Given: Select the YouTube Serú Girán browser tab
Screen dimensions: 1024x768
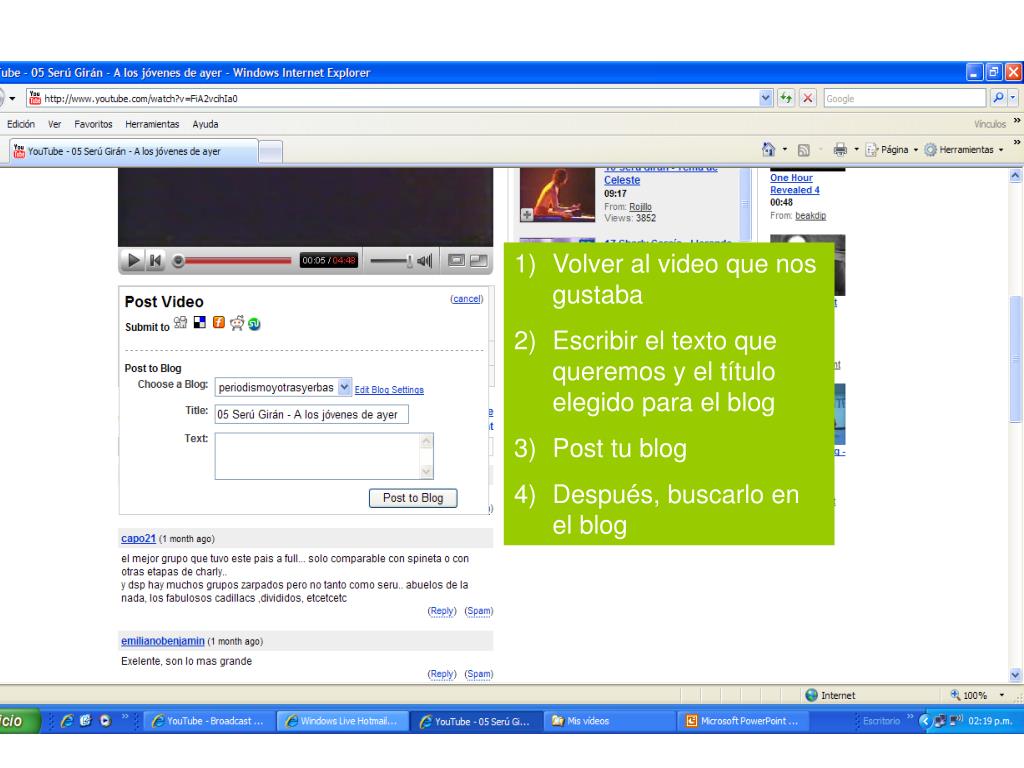Looking at the screenshot, I should point(134,152).
